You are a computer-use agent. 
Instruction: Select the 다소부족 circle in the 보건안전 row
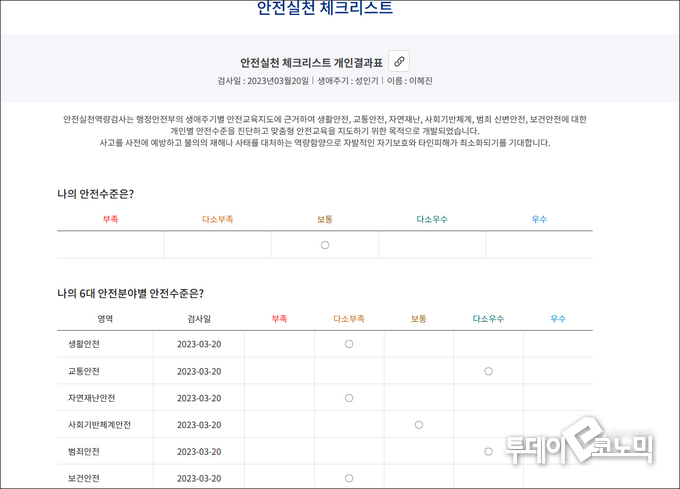coord(349,478)
